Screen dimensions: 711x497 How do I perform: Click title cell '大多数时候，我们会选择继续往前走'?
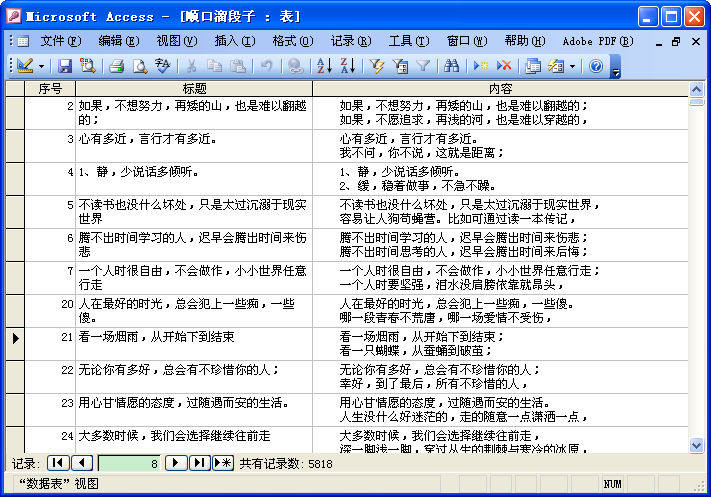pos(194,439)
